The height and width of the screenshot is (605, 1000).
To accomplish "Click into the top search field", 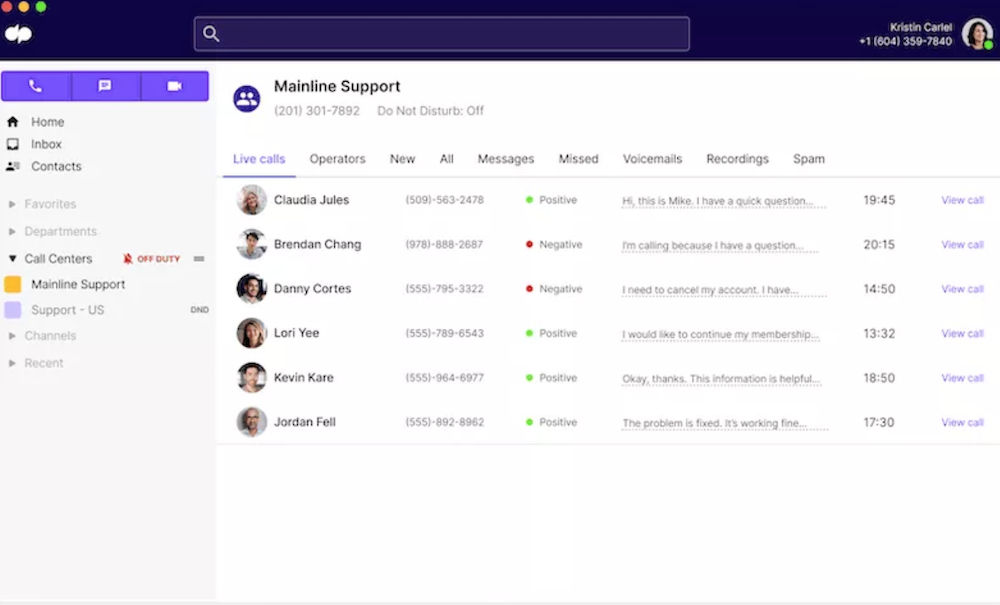I will [441, 34].
